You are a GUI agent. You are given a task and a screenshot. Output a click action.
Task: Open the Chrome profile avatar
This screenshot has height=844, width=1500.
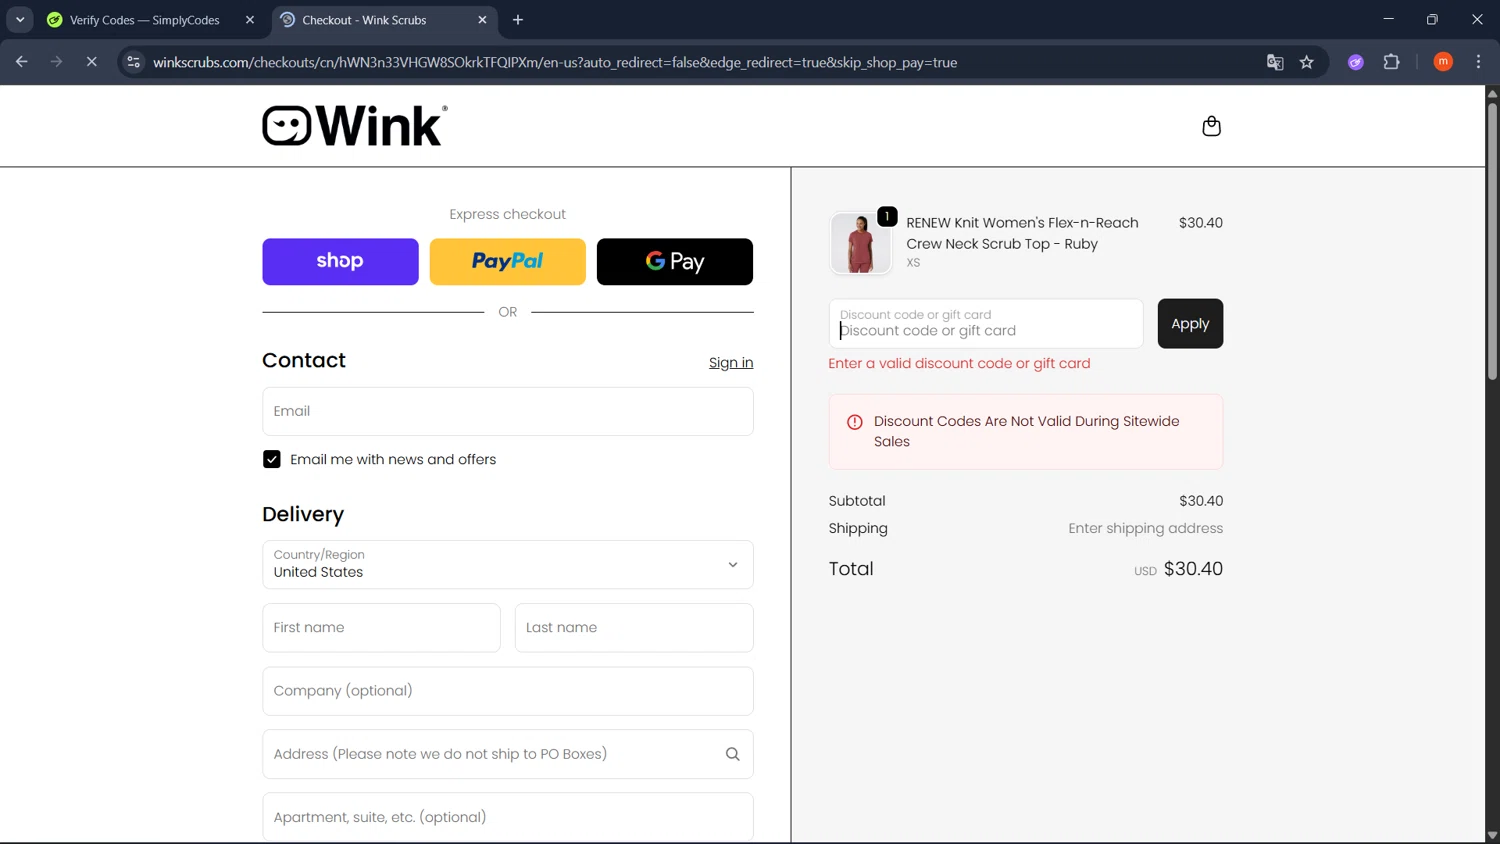pyautogui.click(x=1443, y=62)
